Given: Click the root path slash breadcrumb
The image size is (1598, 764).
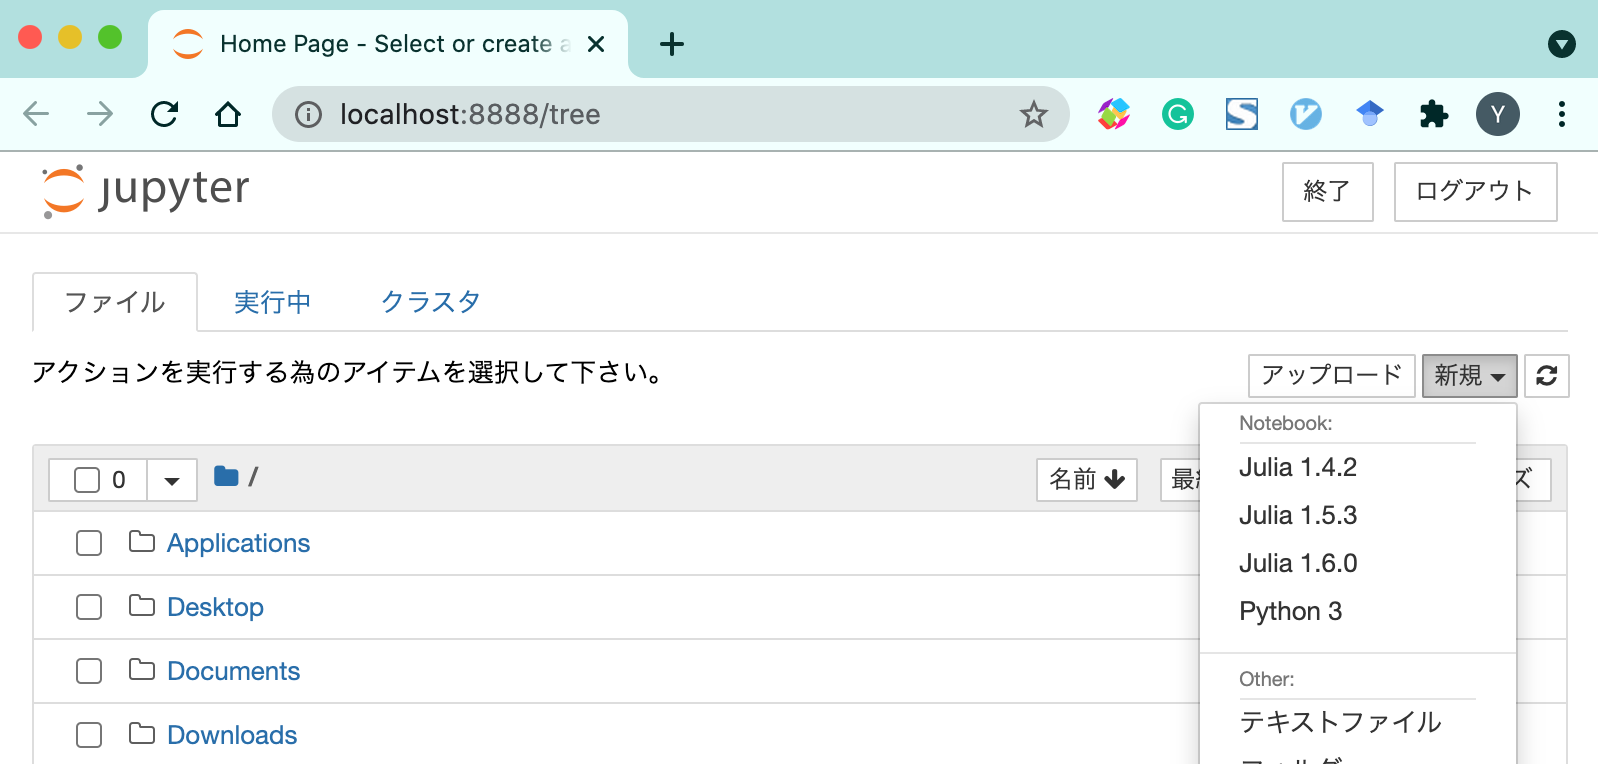Looking at the screenshot, I should pos(253,477).
